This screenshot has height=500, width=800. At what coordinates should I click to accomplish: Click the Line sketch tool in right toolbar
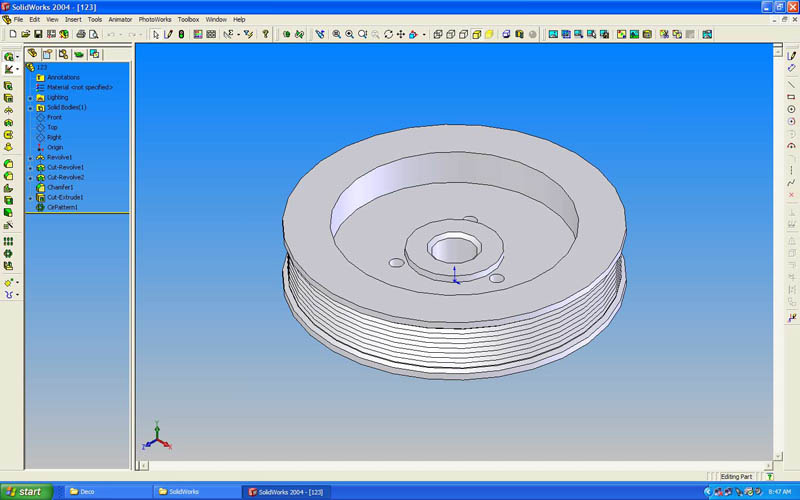pyautogui.click(x=791, y=85)
